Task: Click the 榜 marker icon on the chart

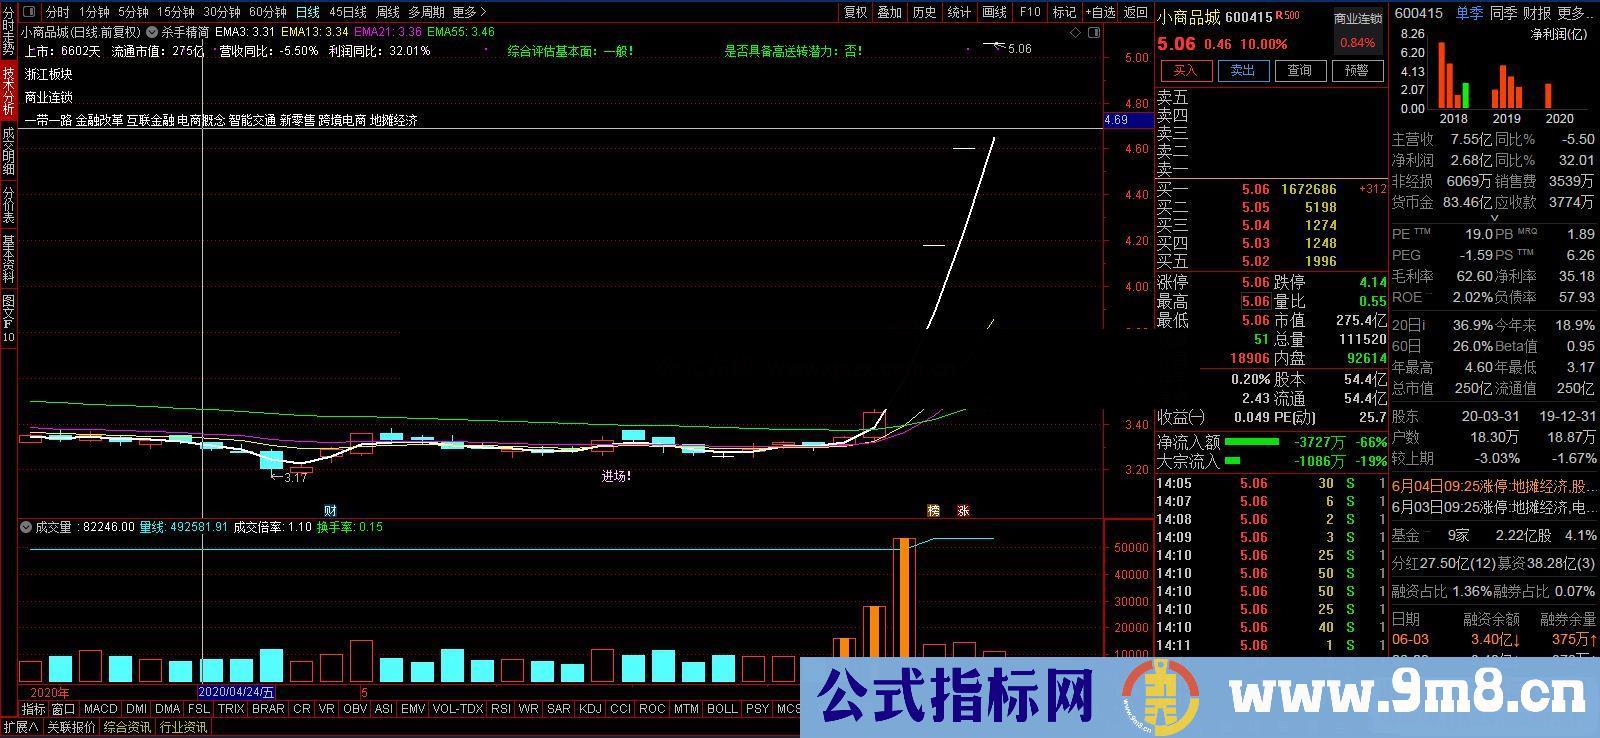Action: point(934,510)
